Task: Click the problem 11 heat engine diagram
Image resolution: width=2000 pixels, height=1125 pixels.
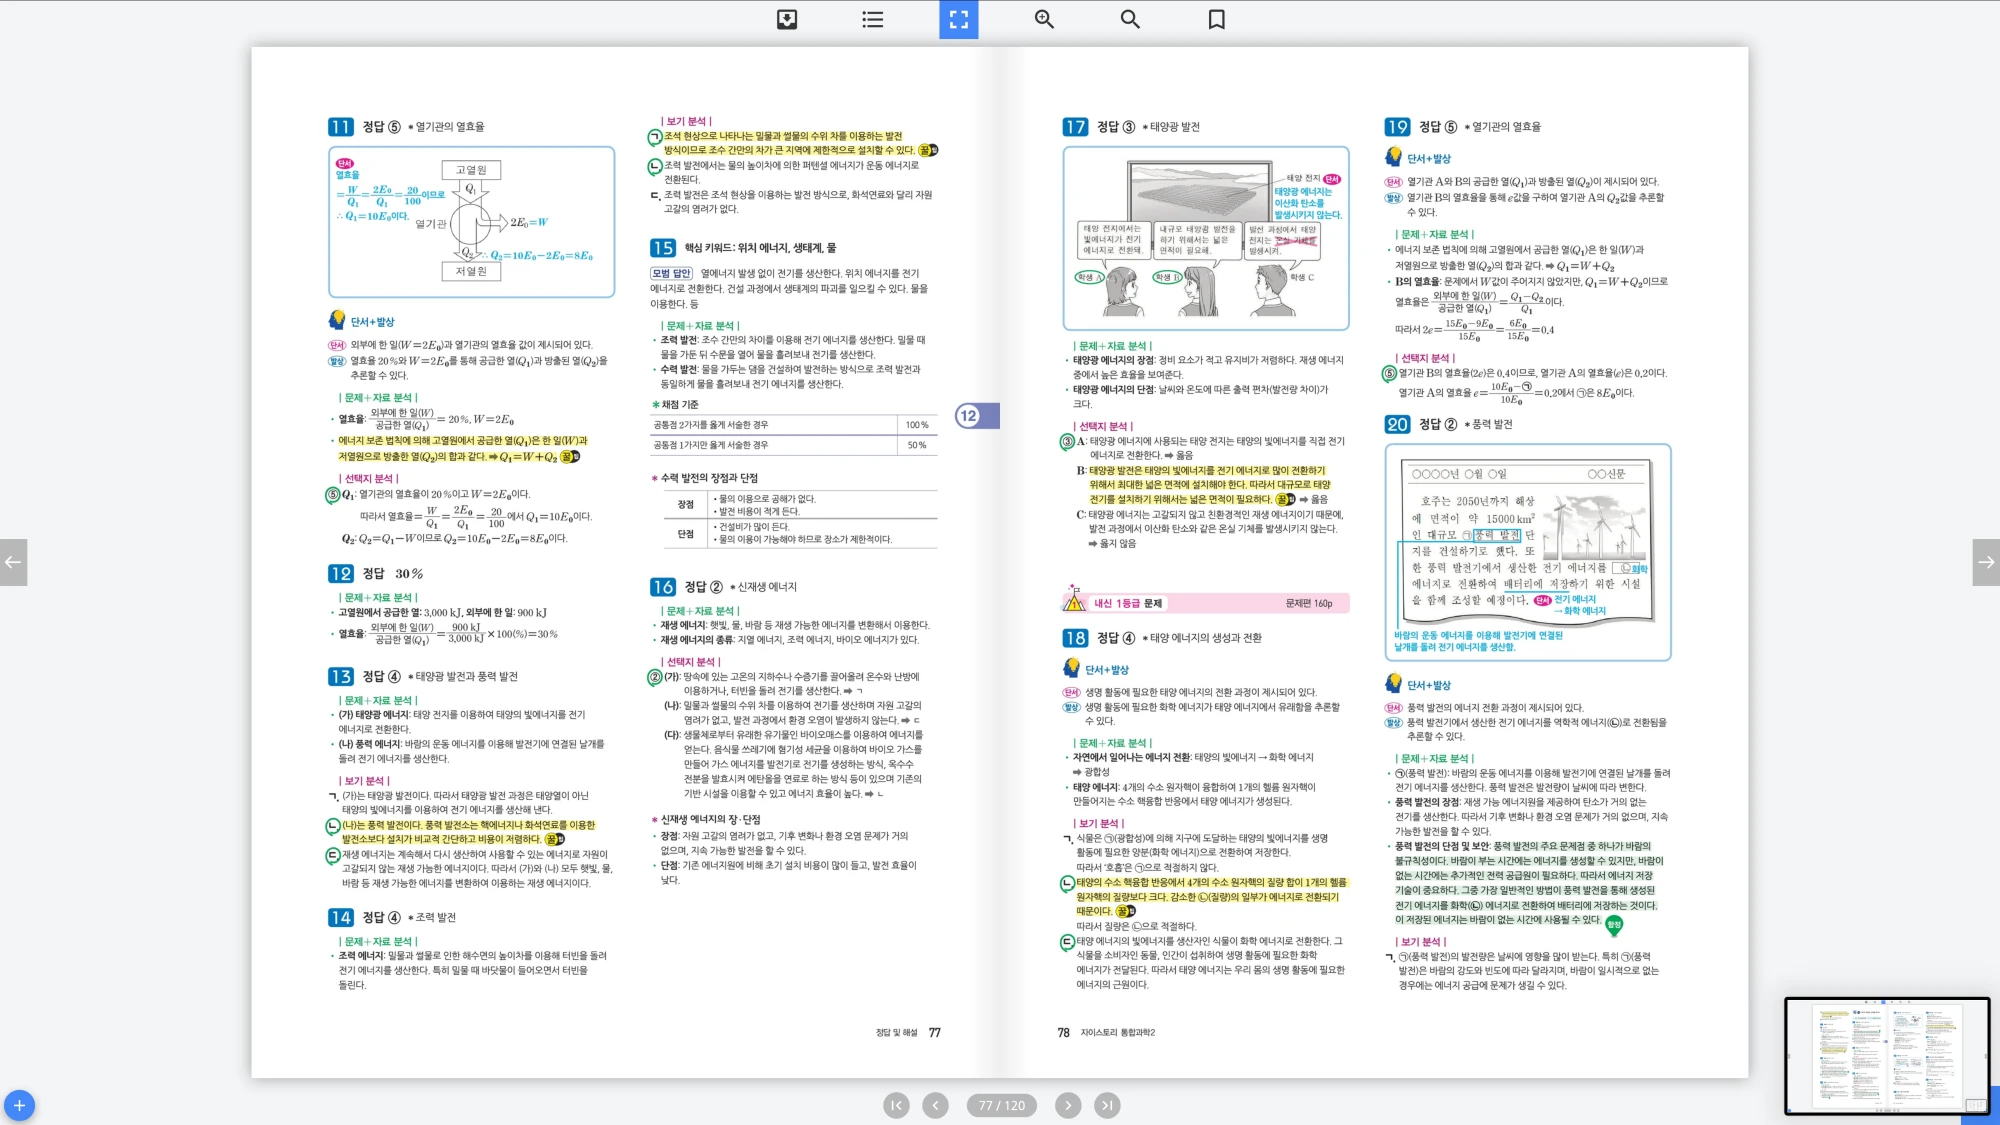Action: [471, 222]
